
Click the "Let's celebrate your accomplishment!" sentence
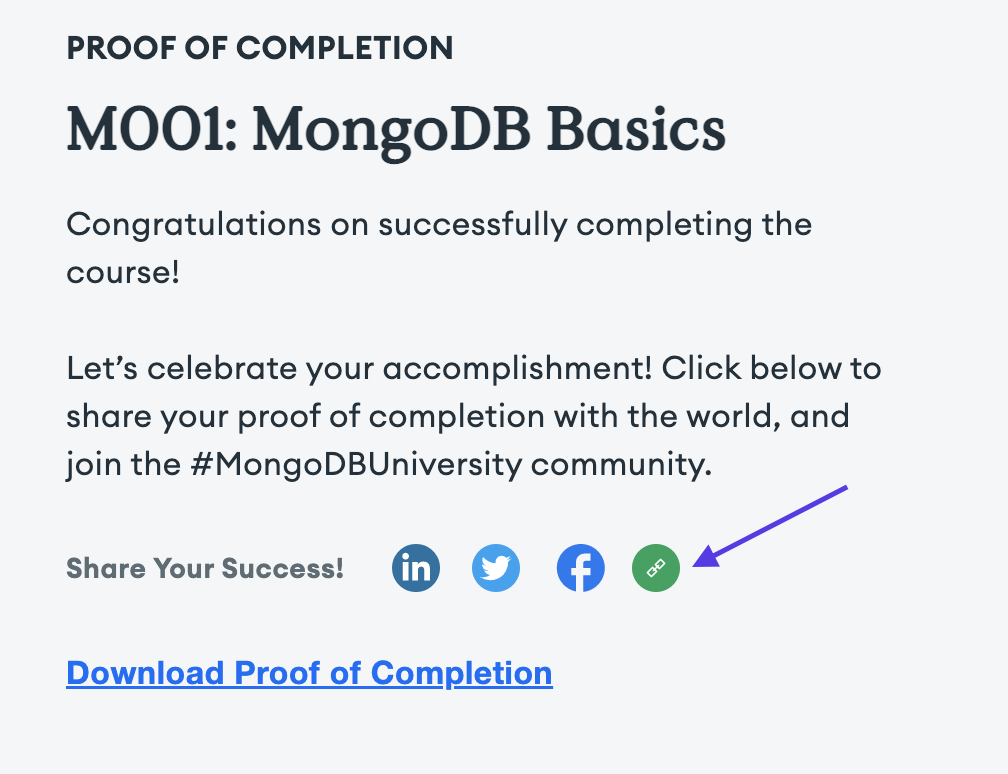(x=360, y=369)
